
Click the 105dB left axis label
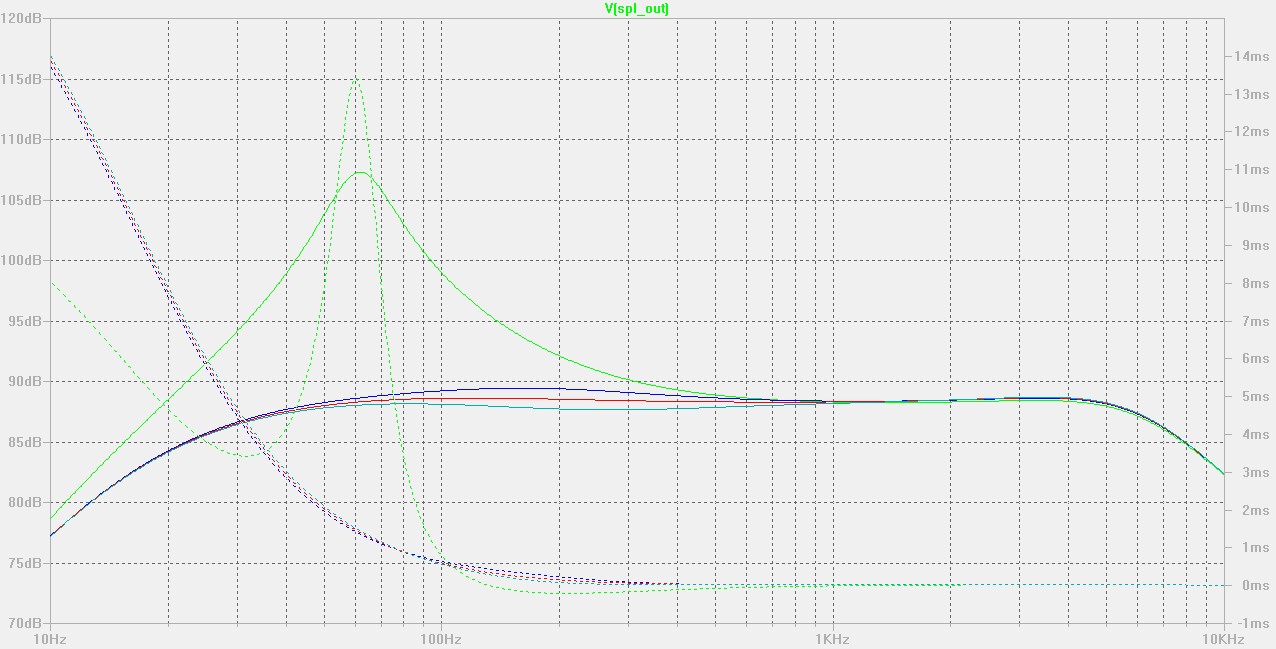tap(23, 200)
